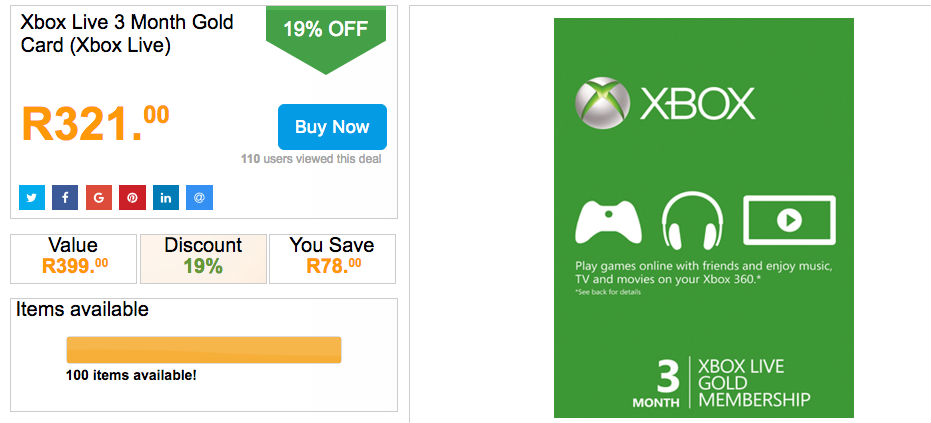Select the Discount 19% box
Viewport: 931px width, 423px height.
click(203, 256)
